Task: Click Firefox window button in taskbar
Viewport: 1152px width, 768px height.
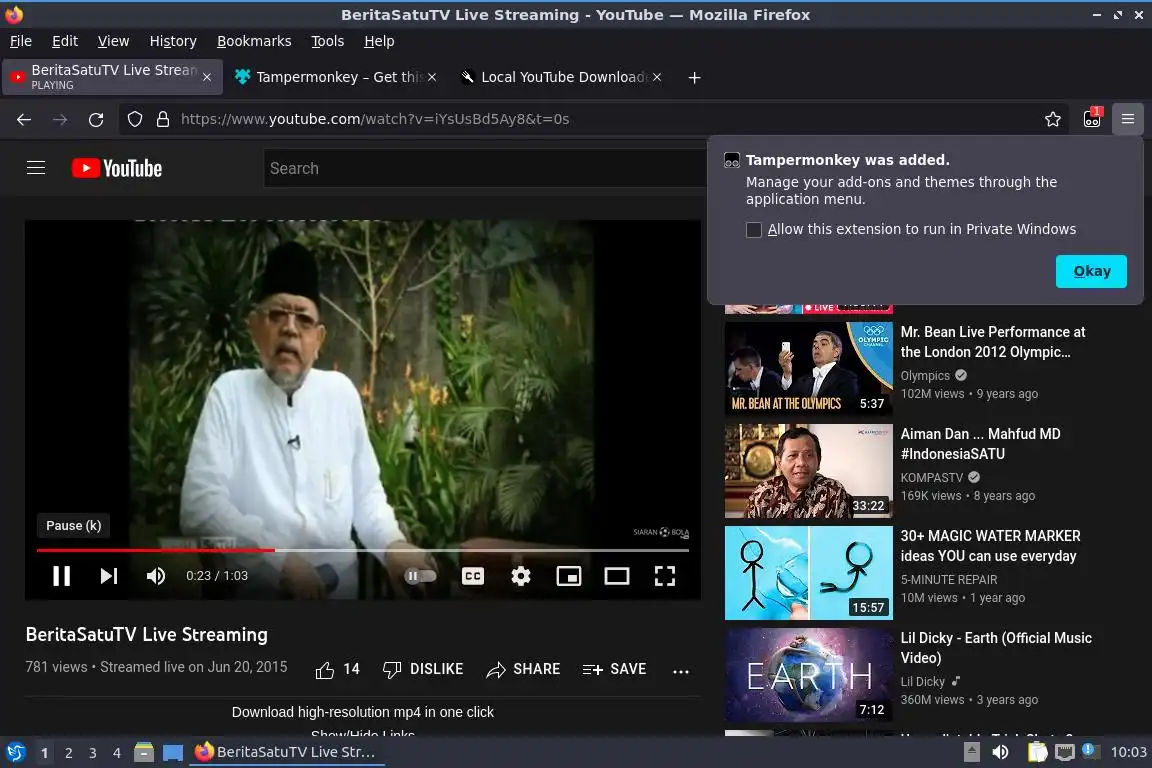Action: 287,753
